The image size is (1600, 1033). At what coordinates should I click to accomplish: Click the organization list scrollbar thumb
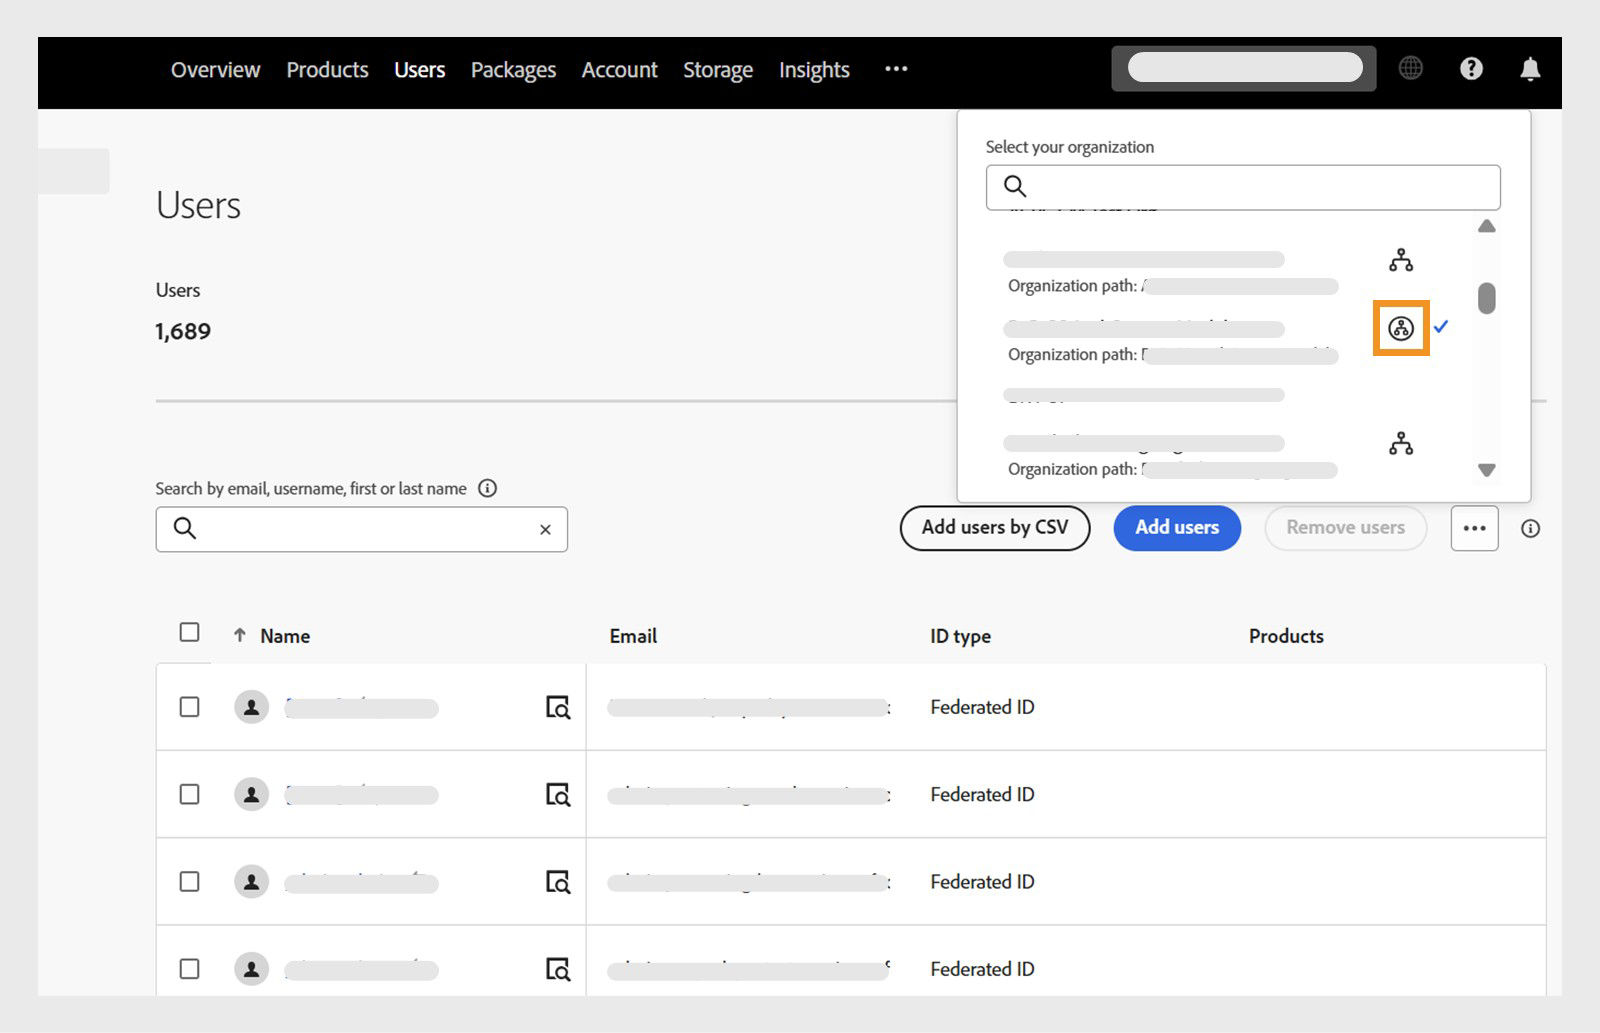1487,298
